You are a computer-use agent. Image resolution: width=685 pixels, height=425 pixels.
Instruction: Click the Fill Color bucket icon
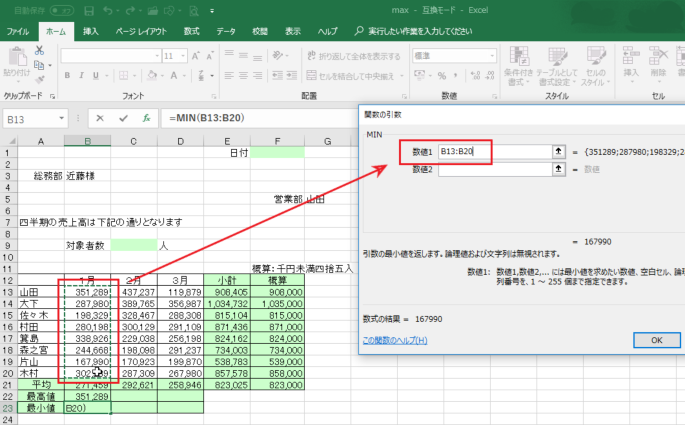pos(152,76)
